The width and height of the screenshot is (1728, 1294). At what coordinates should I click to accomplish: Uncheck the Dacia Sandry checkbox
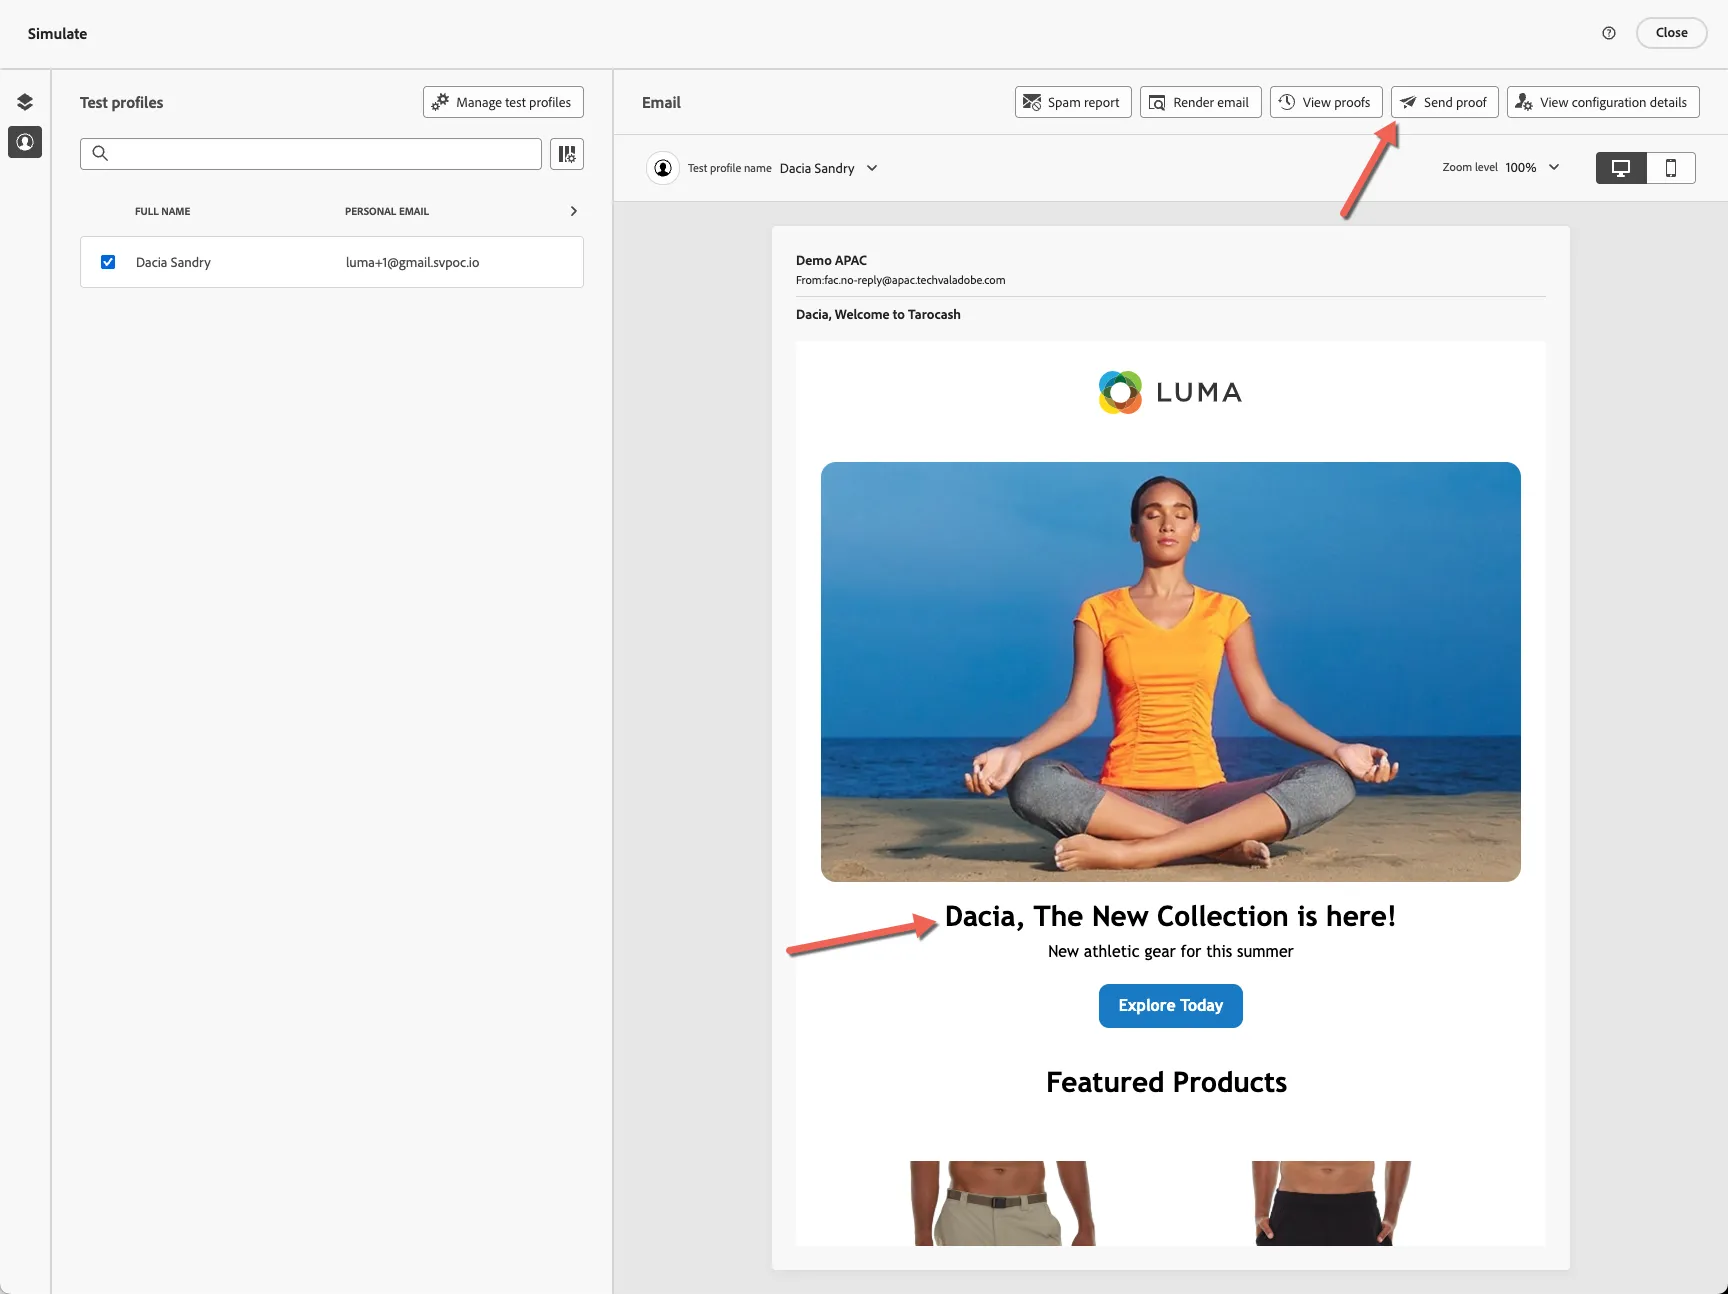pos(108,262)
